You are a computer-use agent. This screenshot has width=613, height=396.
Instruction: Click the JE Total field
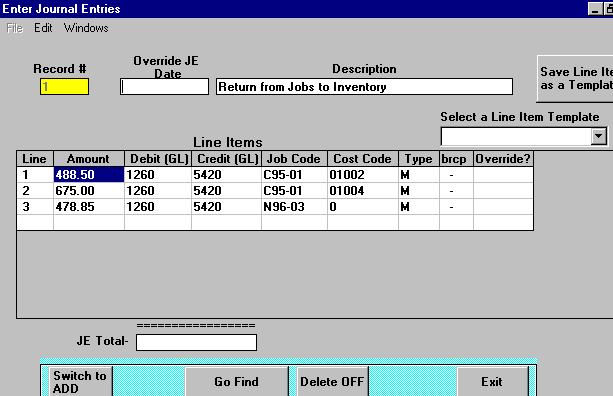click(x=196, y=342)
